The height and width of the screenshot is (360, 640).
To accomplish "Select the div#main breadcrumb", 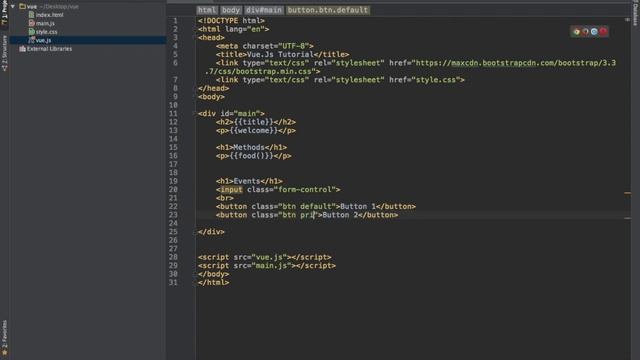I will click(x=264, y=10).
